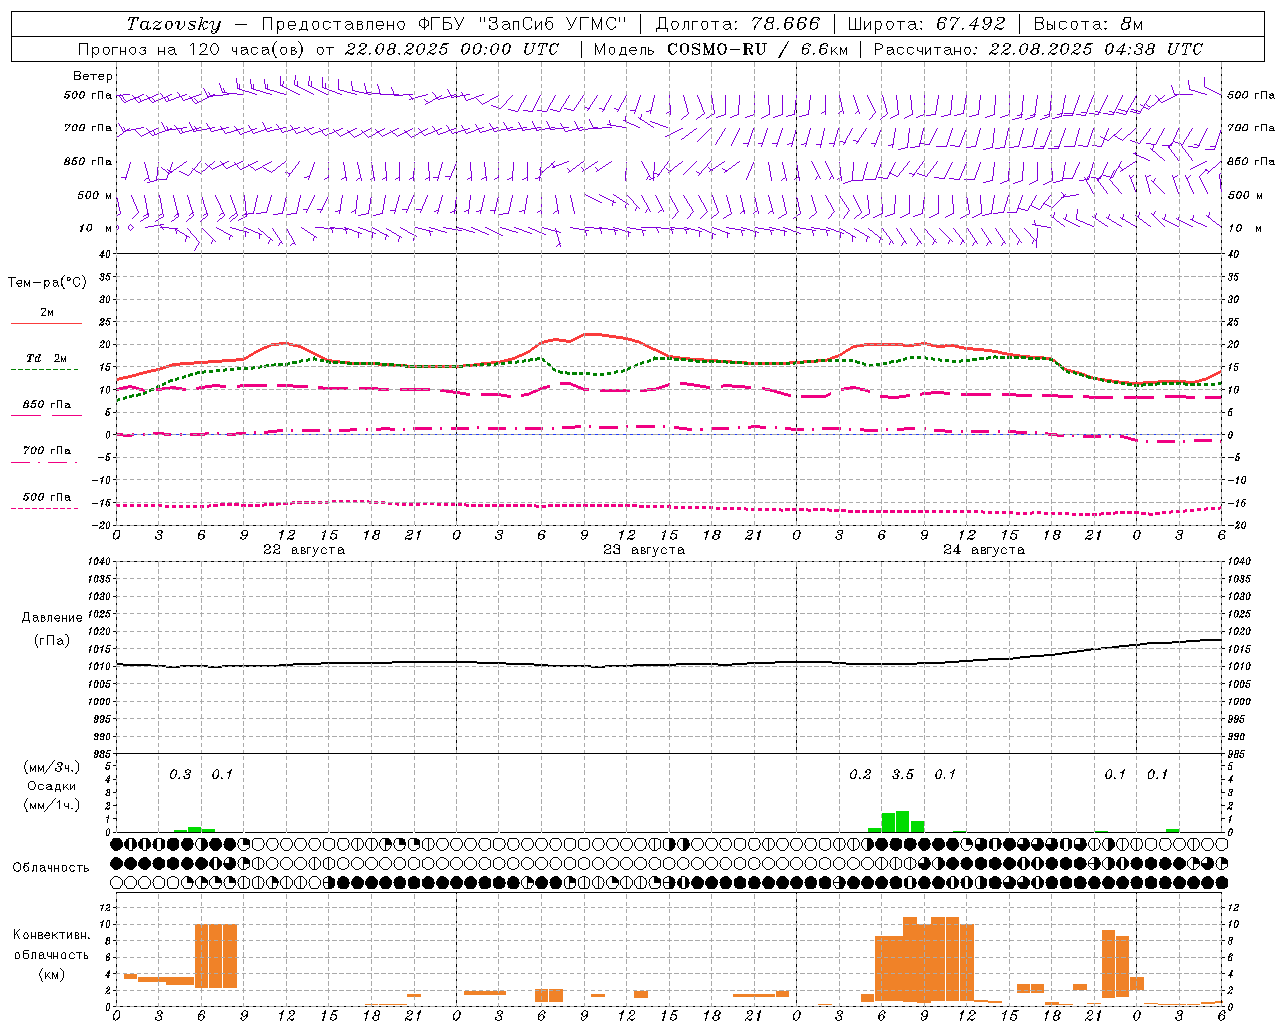
Task: Click the "Рассчитано: 22.08.2025 04:38 UTC" timestamp
Action: click(x=1038, y=49)
